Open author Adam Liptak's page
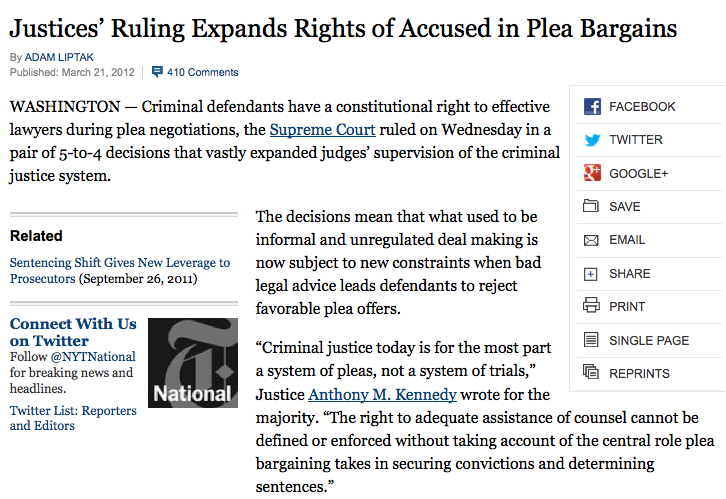The width and height of the screenshot is (726, 499). 59,57
